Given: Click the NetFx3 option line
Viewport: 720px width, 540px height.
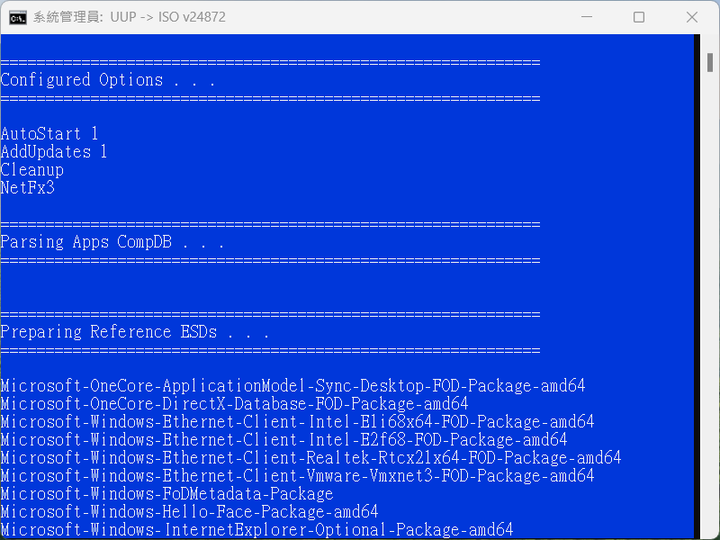Looking at the screenshot, I should 28,188.
